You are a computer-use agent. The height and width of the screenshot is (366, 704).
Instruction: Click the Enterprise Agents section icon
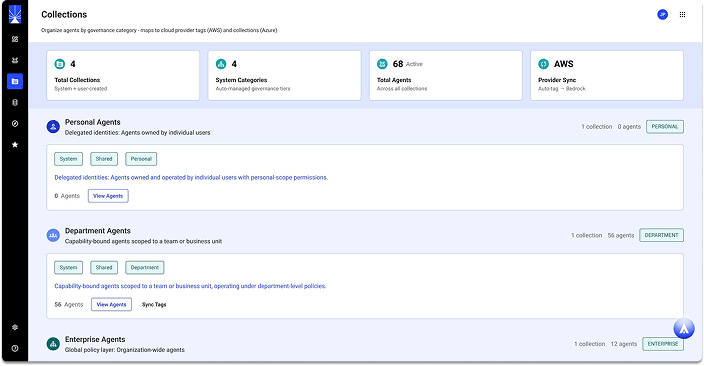pos(53,344)
